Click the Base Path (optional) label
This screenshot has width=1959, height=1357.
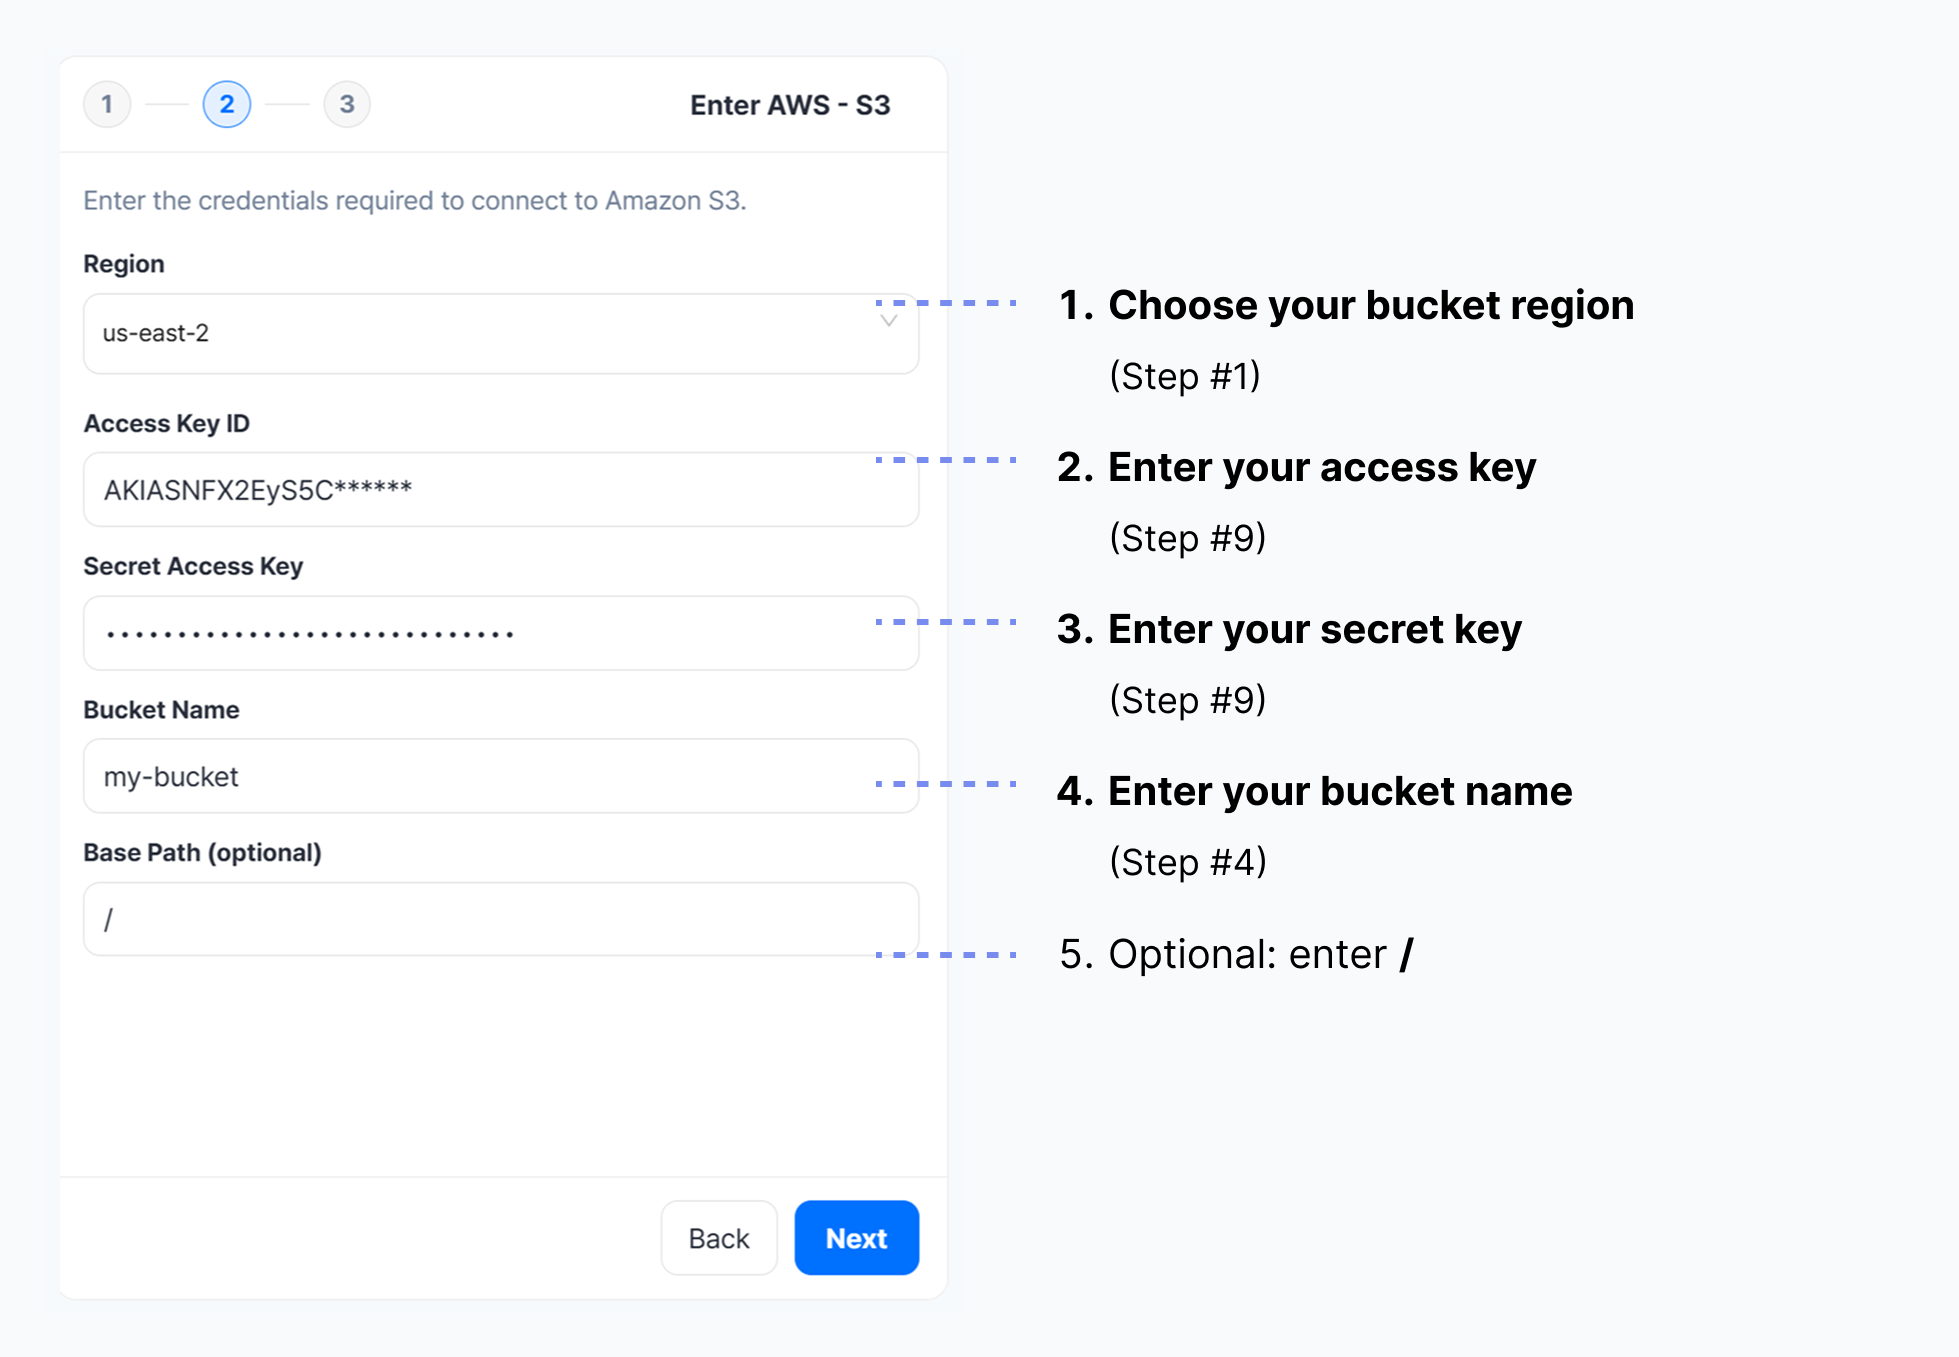pos(203,853)
